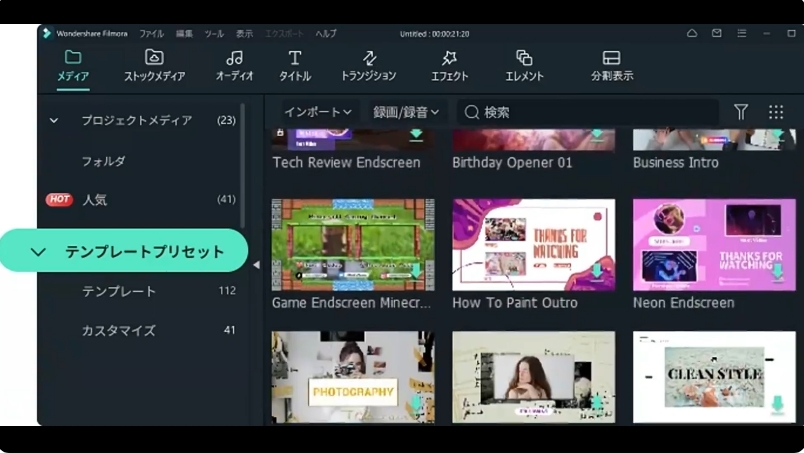Screen dimensions: 804x453
Task: Click the filter funnel icon
Action: pyautogui.click(x=741, y=112)
